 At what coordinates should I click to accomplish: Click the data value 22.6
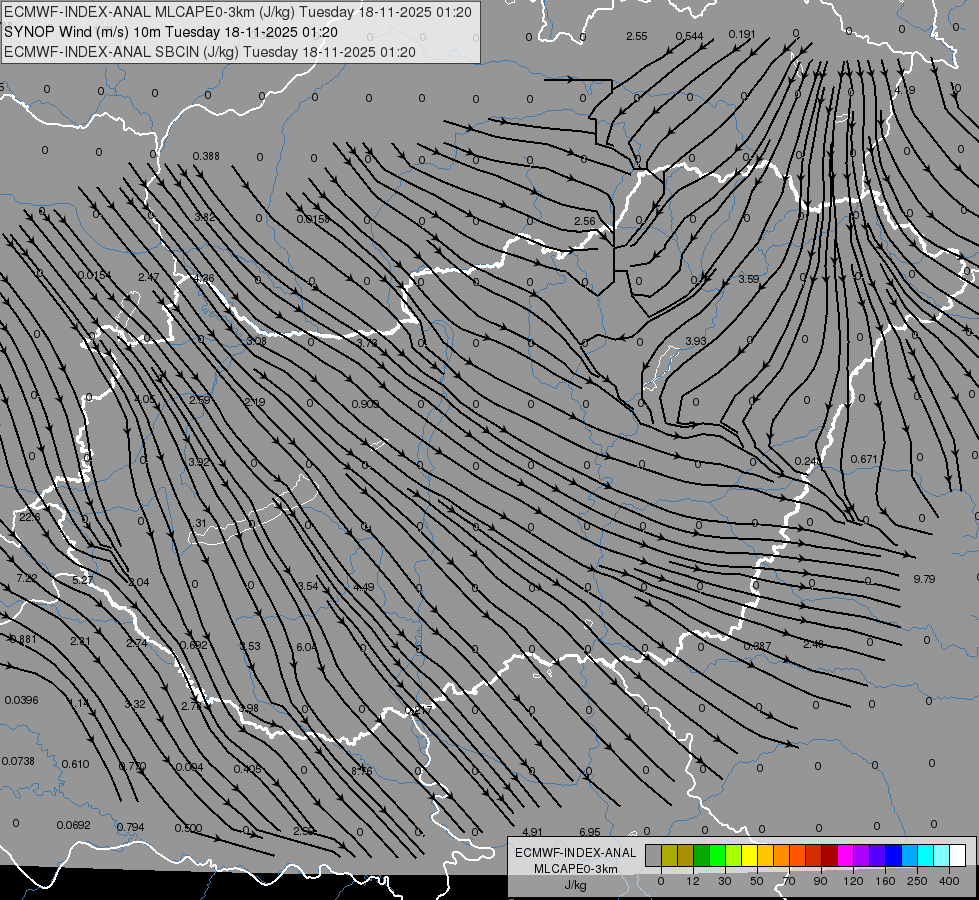pos(29,517)
